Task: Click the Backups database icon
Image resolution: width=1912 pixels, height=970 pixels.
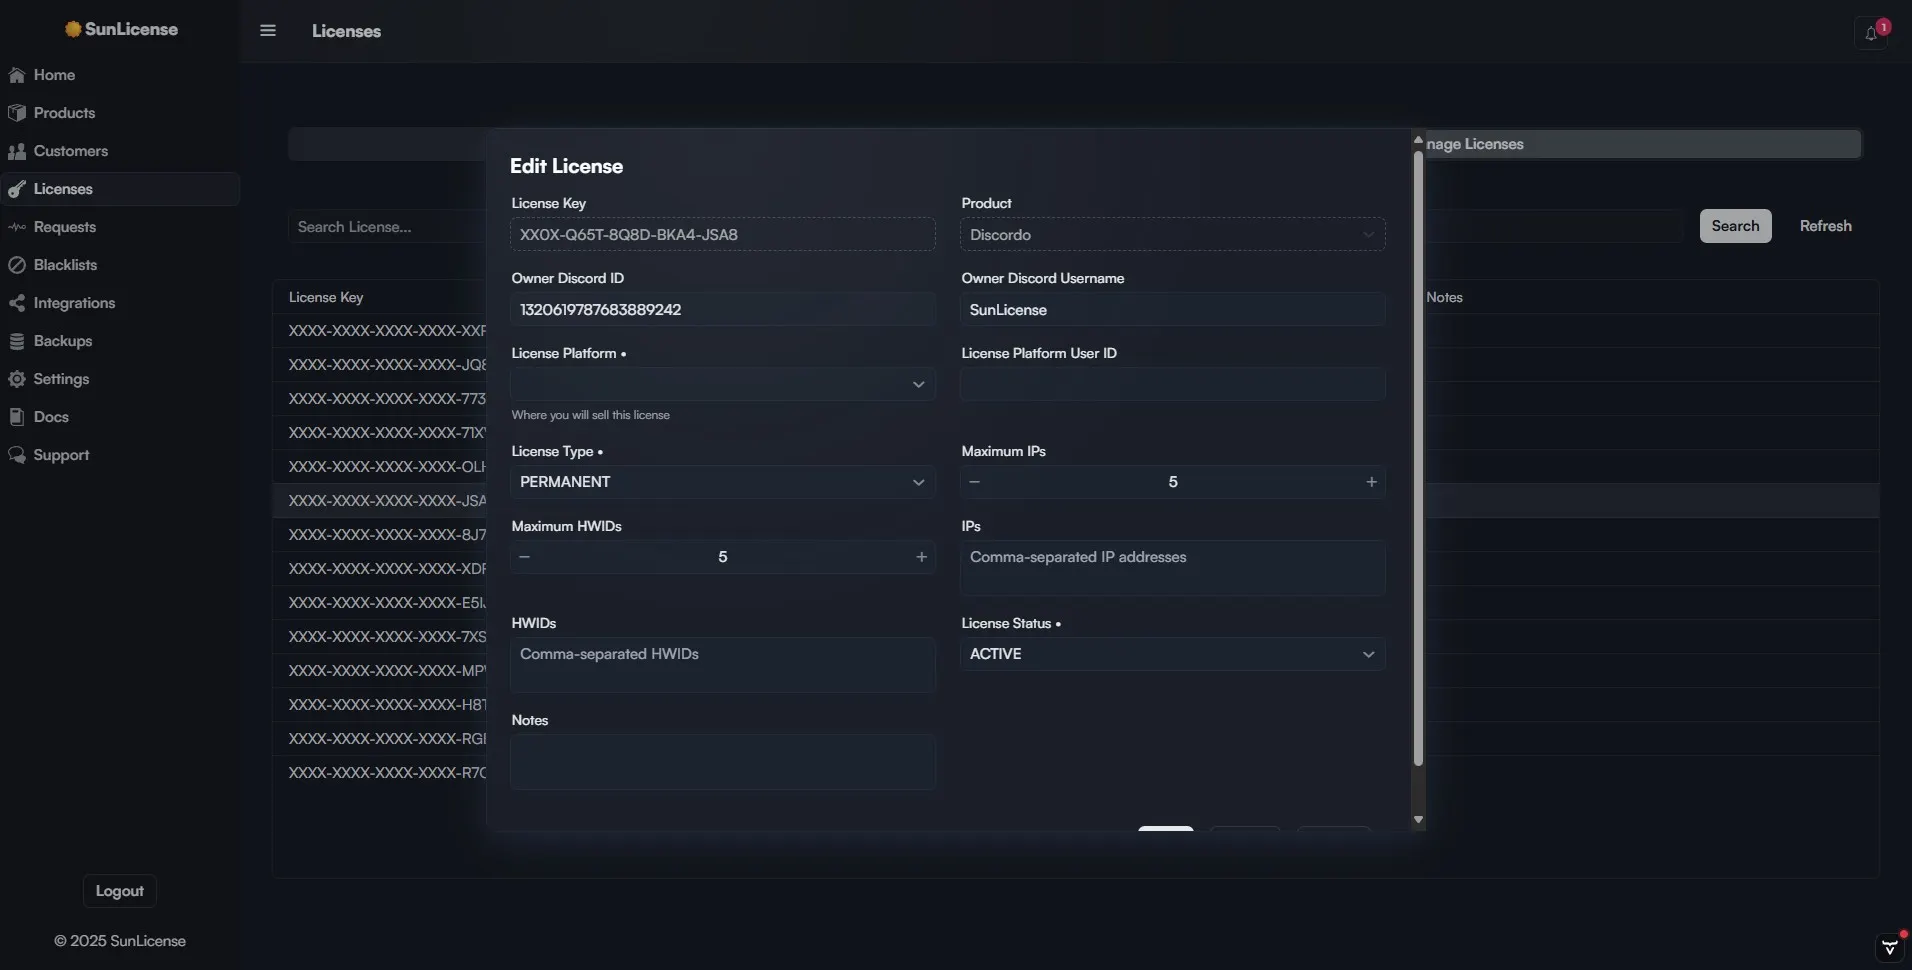Action: [17, 341]
